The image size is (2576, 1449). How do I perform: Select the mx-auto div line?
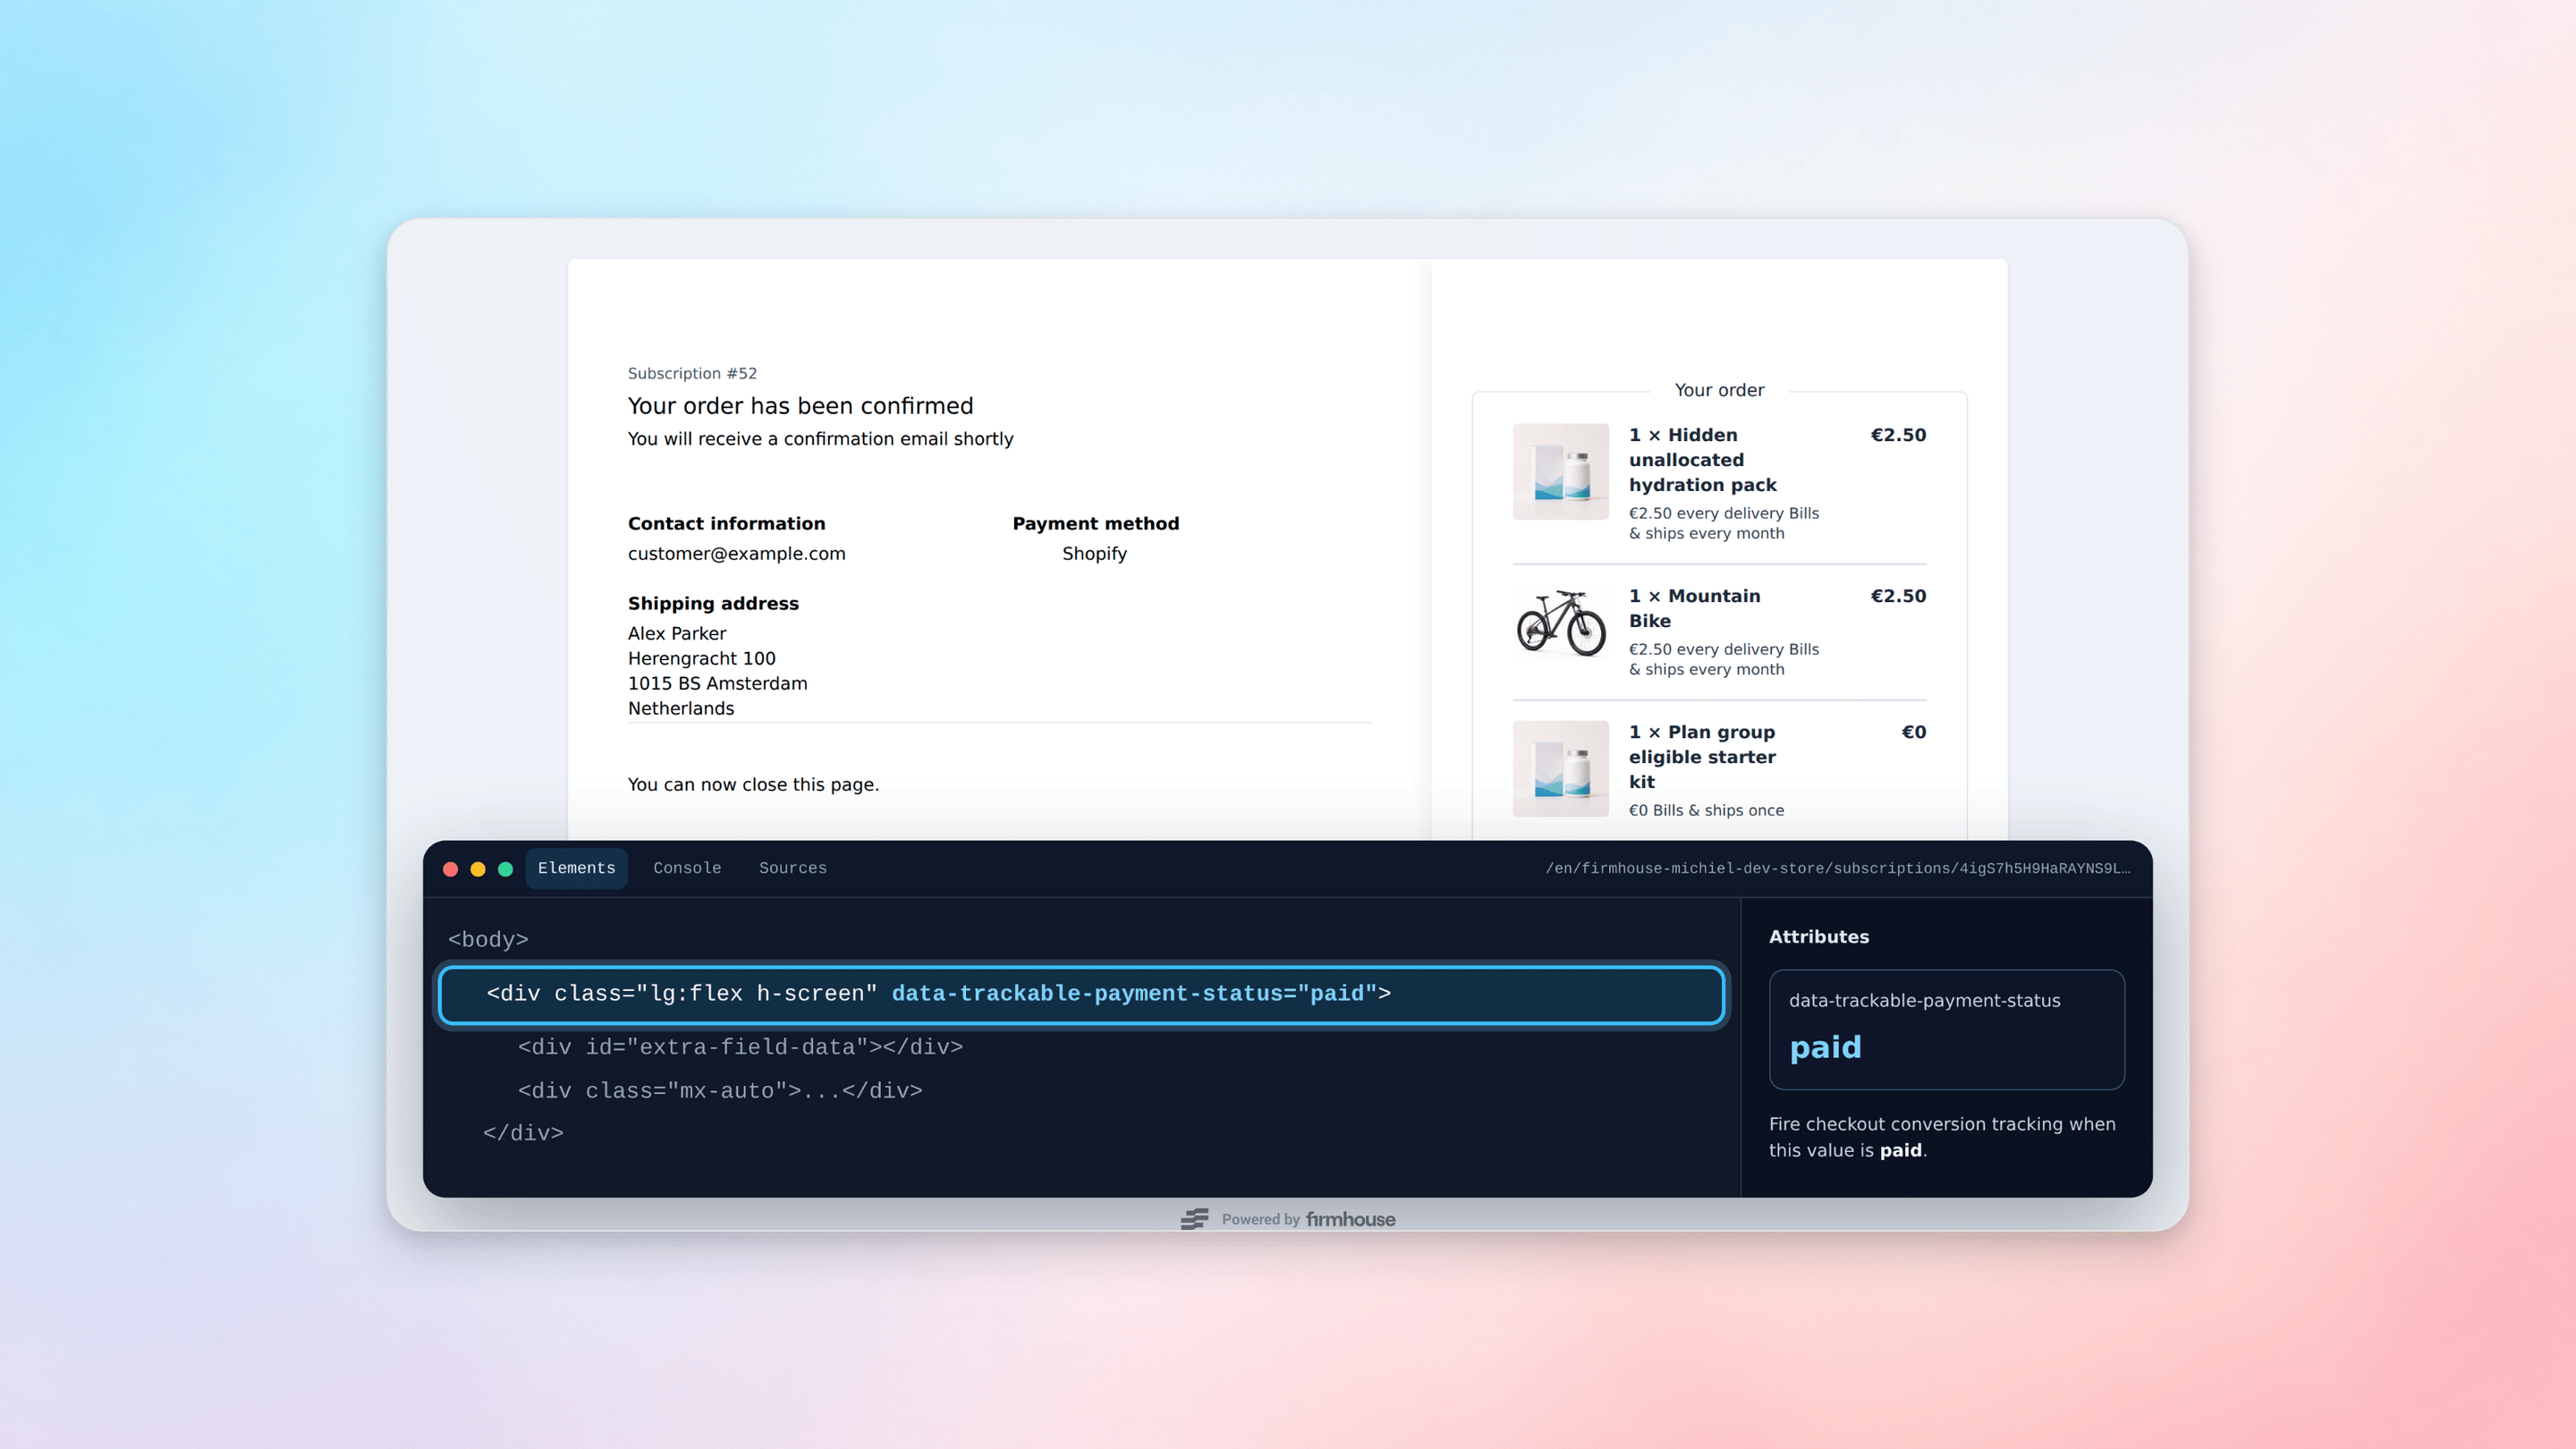coord(720,1091)
